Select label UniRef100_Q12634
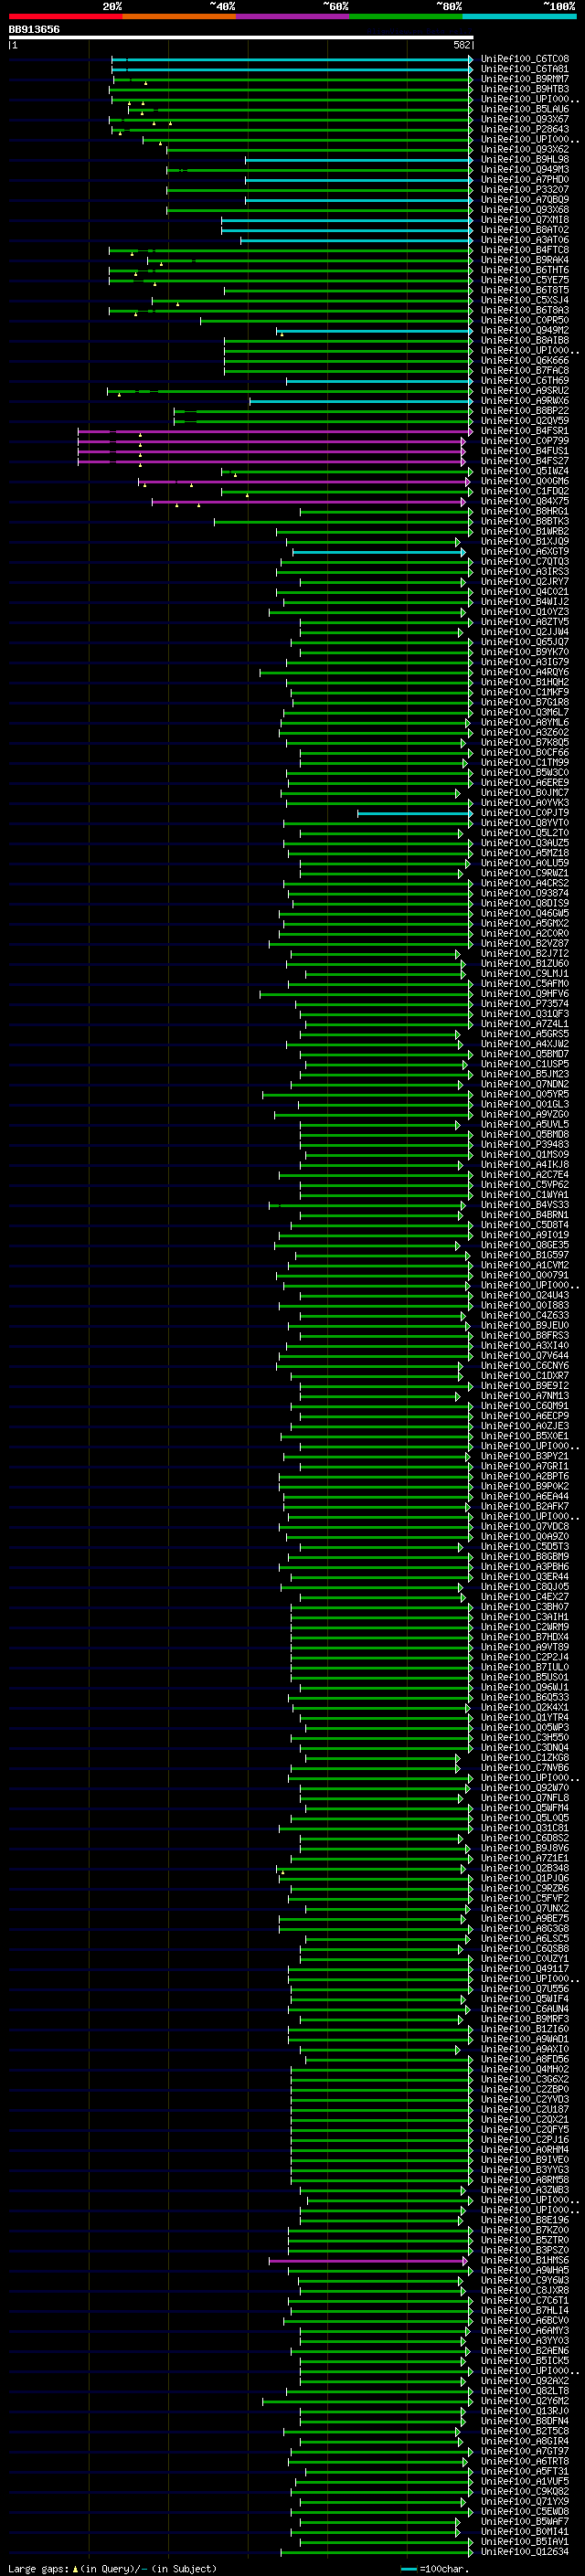 click(525, 2551)
